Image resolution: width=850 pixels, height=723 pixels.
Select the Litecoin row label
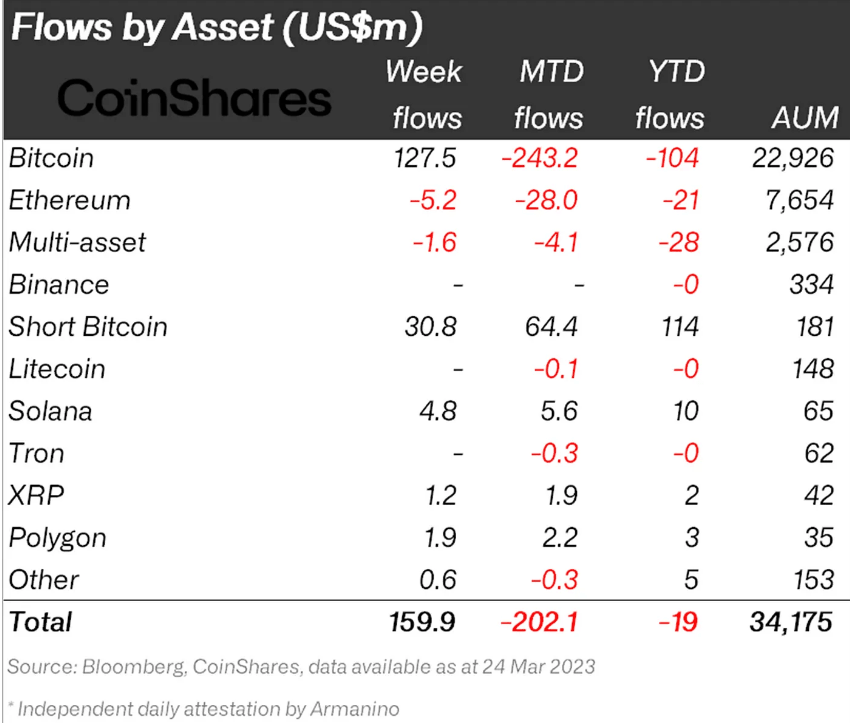57,369
